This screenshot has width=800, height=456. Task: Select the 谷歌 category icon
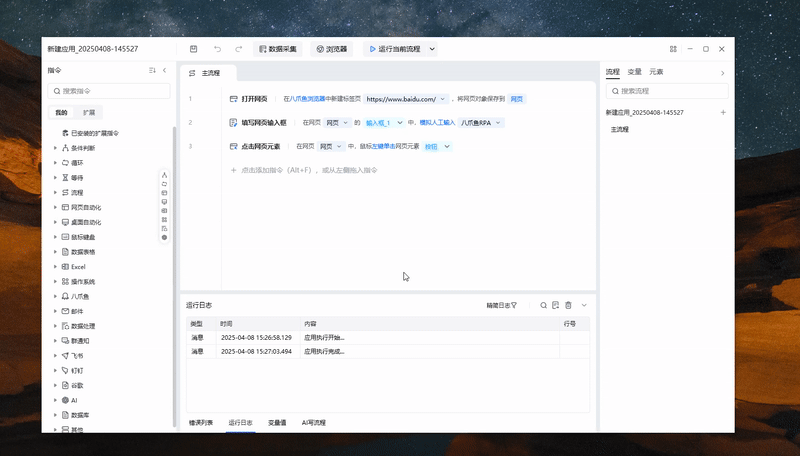click(x=65, y=385)
